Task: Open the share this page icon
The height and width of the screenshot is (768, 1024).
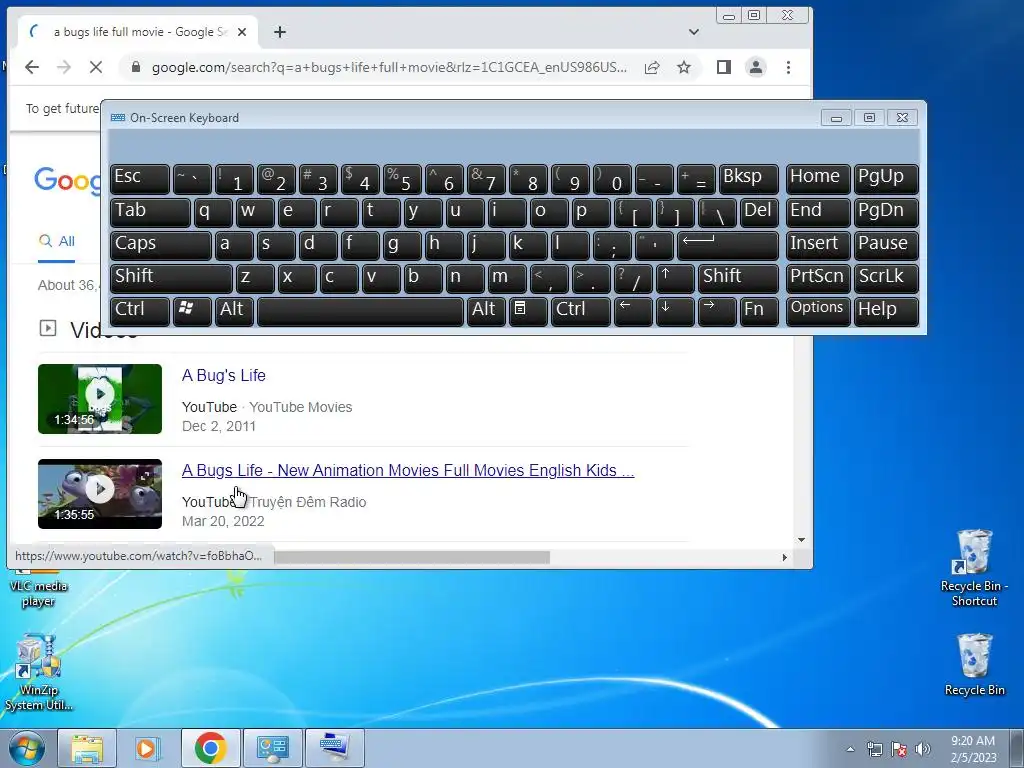Action: [x=652, y=67]
